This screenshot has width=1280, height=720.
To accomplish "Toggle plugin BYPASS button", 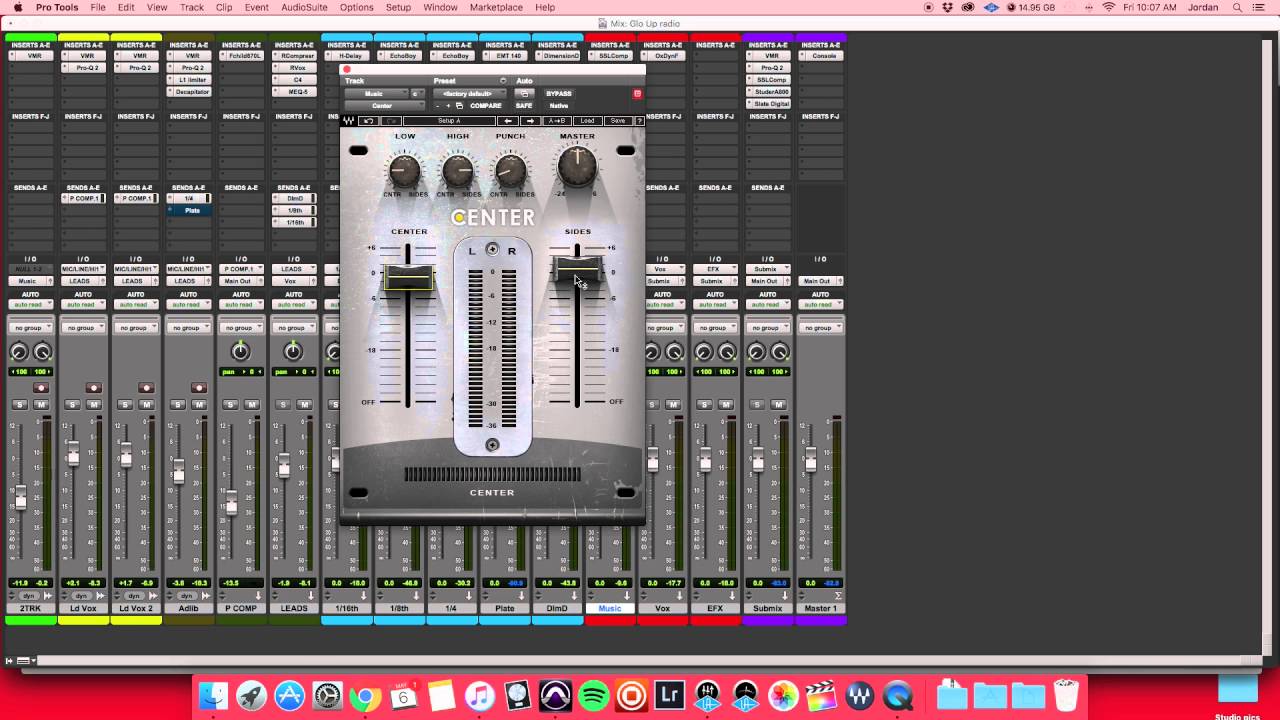I will (559, 94).
